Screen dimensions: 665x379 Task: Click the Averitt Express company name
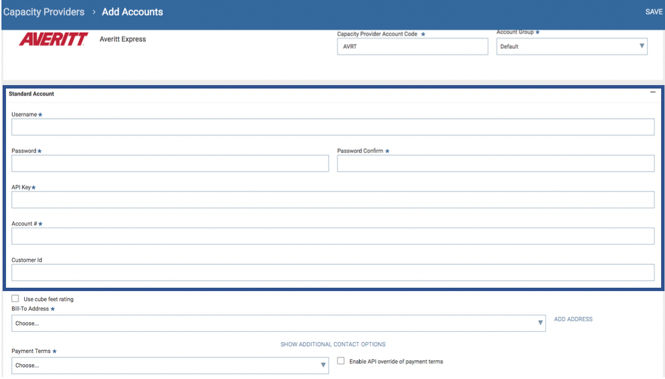coord(123,39)
